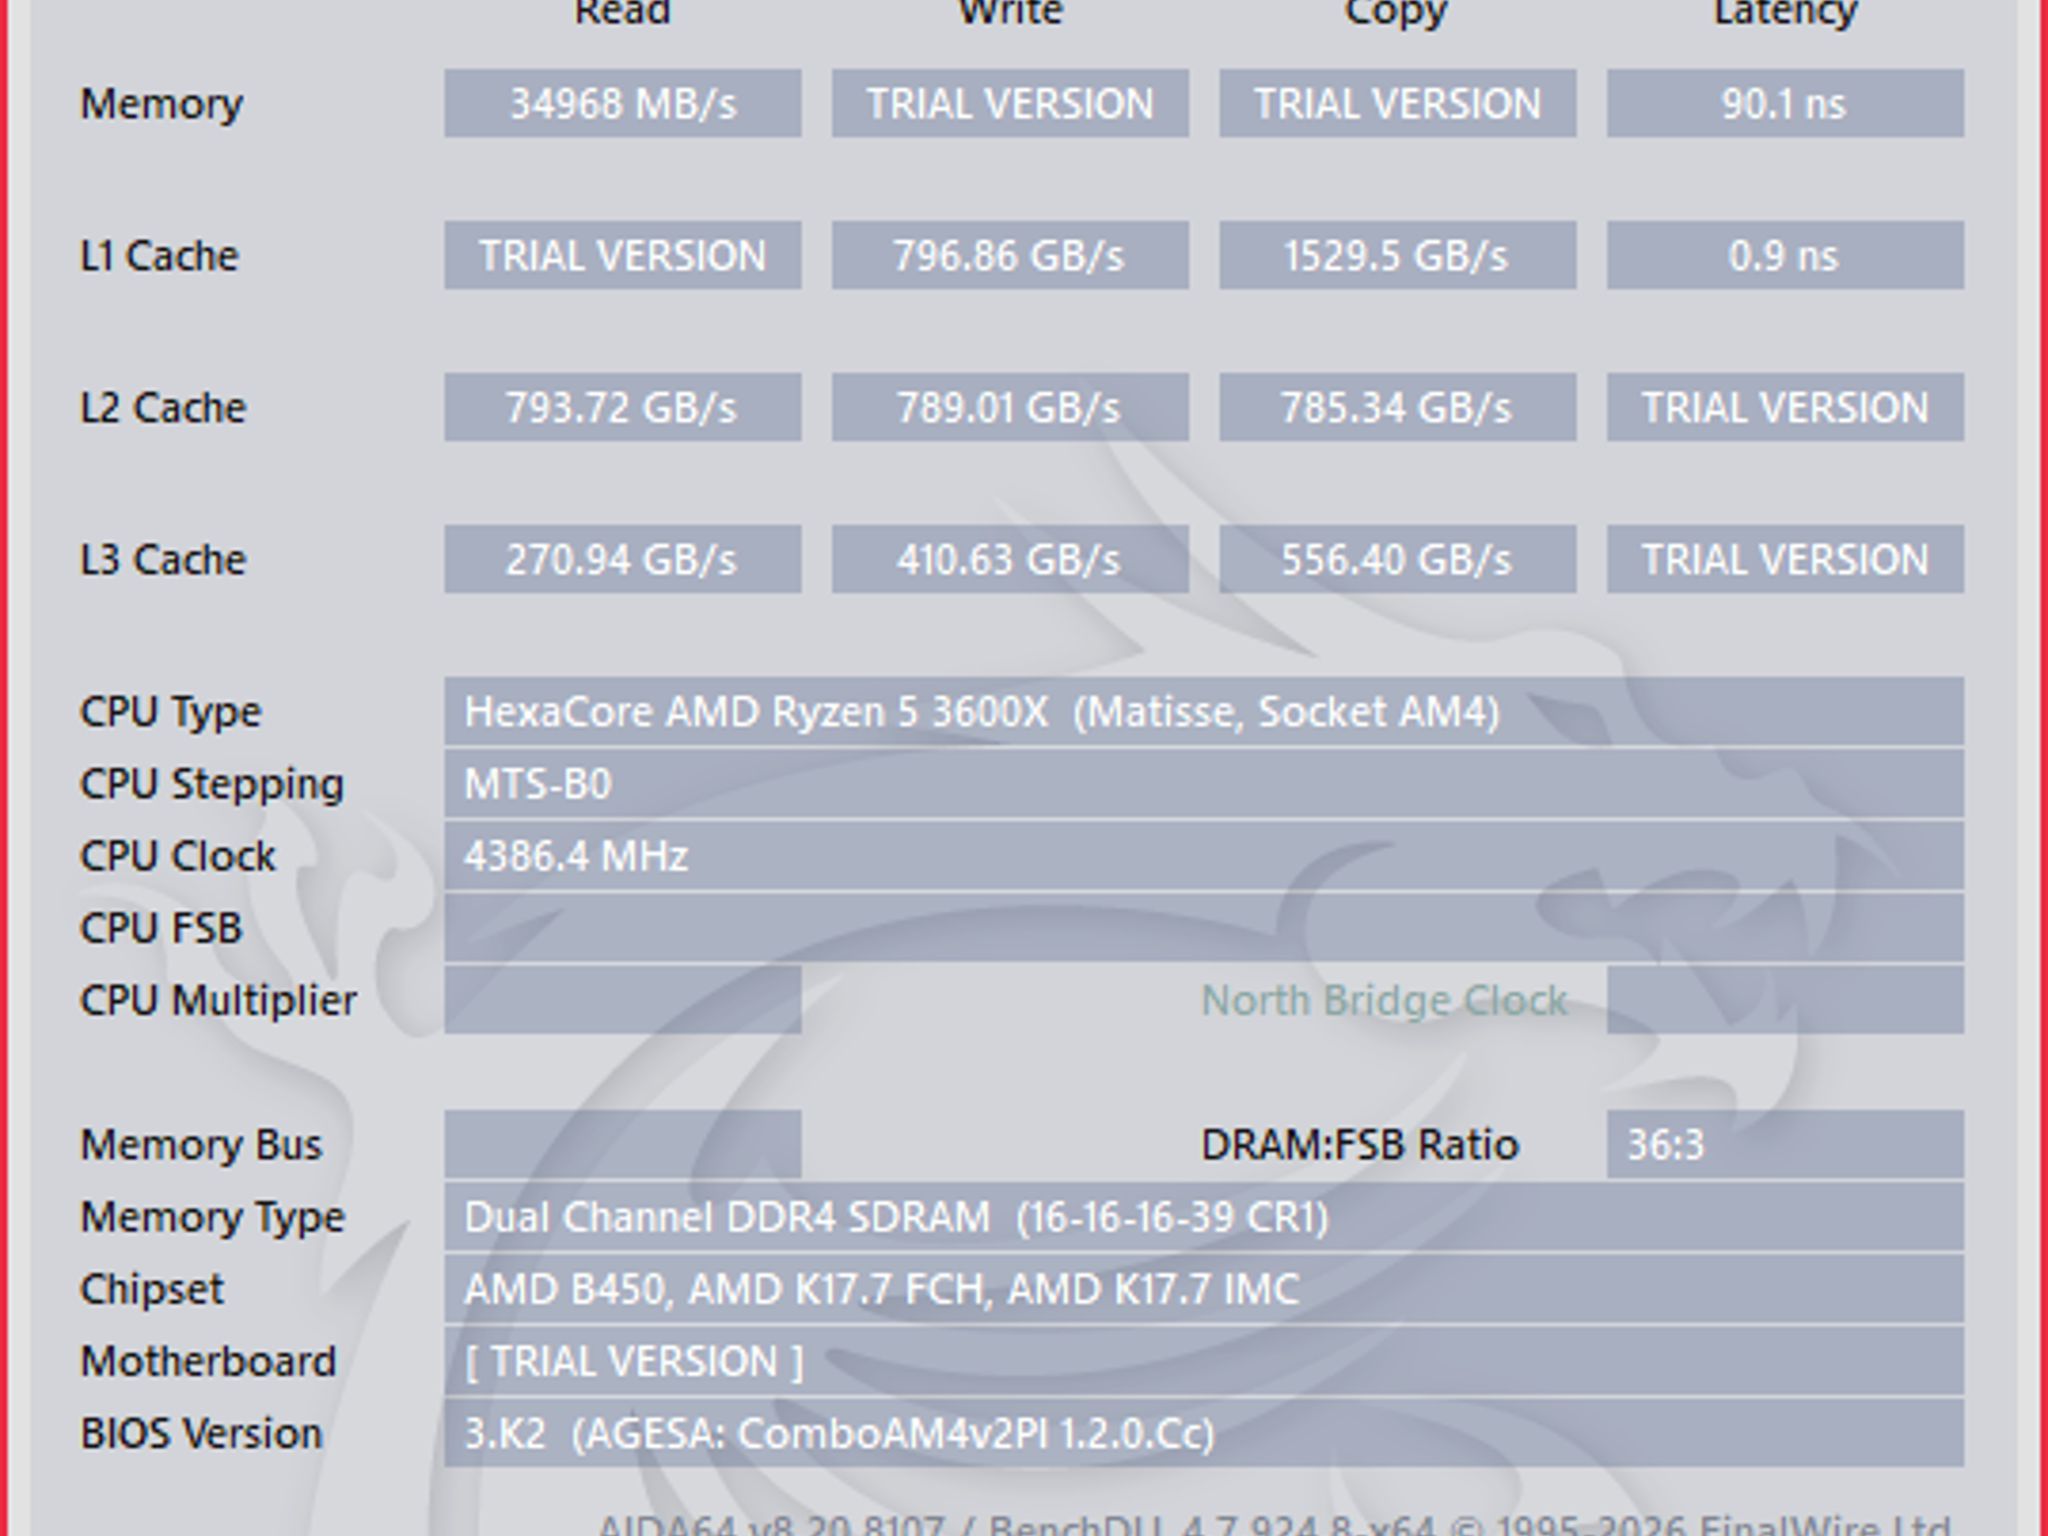
Task: Click CPU Clock value 4386.4 MHz
Action: 1204,856
